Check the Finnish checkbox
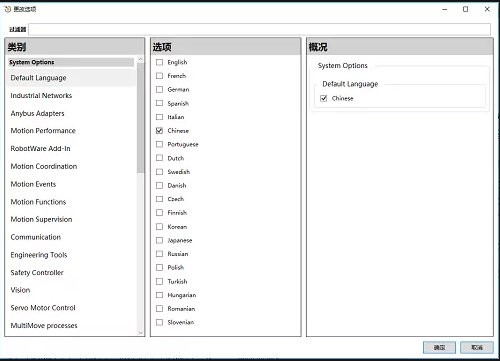 click(160, 213)
